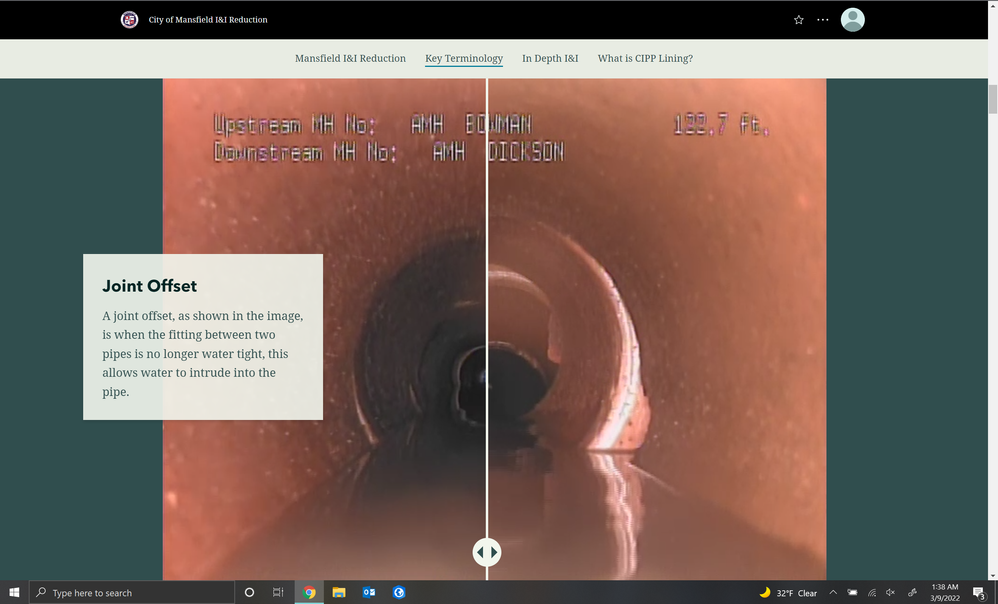The image size is (998, 604).
Task: Favorite the story with the star icon
Action: click(799, 20)
